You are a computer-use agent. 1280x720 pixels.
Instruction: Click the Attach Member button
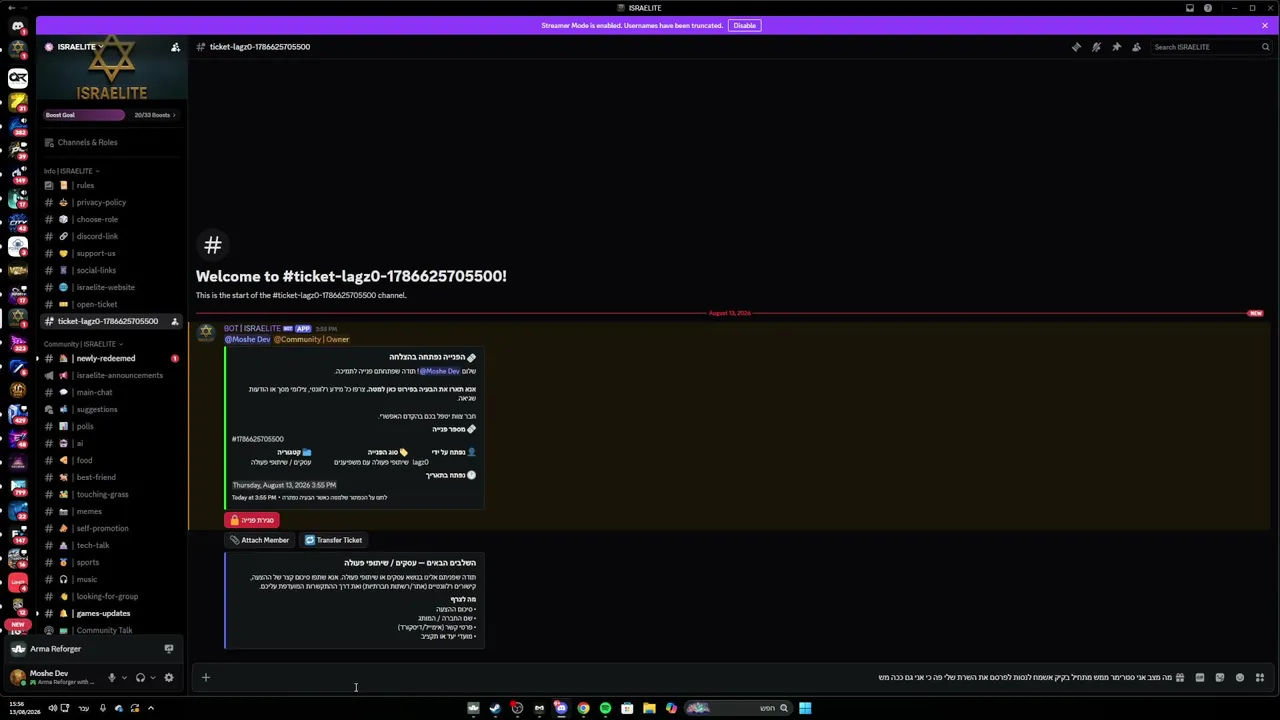click(x=259, y=540)
